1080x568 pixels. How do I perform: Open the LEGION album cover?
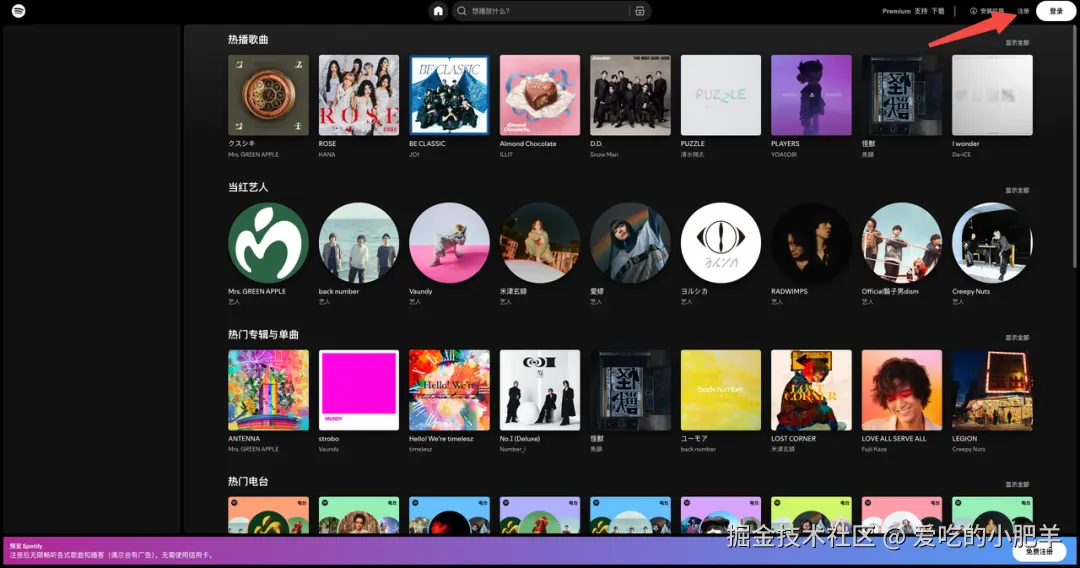coord(993,390)
